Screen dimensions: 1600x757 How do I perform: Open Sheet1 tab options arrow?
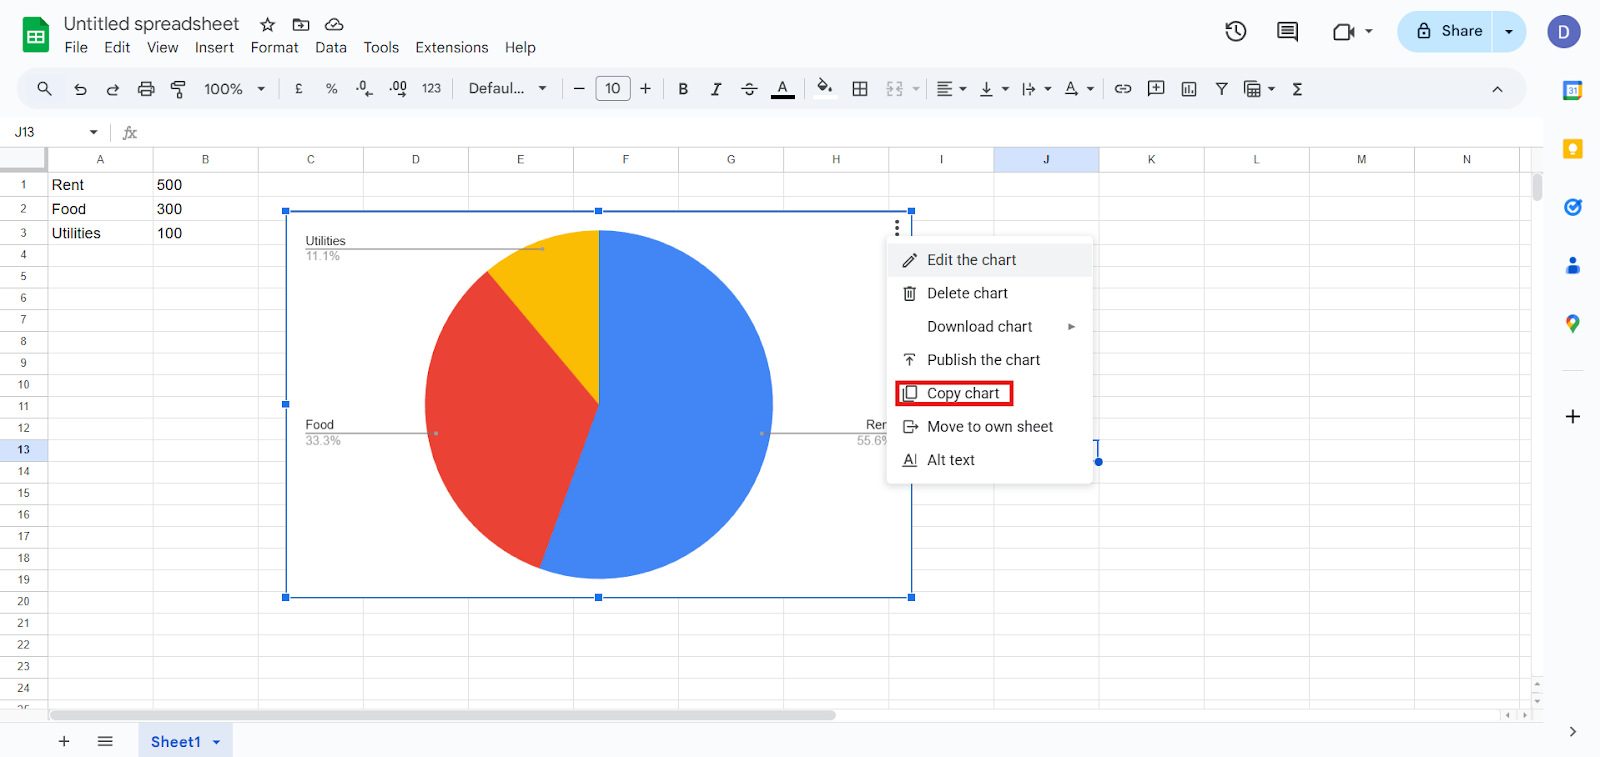pos(216,742)
